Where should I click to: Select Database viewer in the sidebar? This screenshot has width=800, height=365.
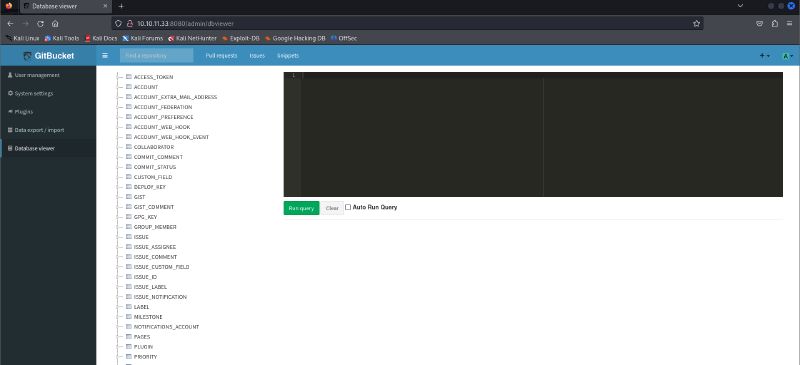48,149
